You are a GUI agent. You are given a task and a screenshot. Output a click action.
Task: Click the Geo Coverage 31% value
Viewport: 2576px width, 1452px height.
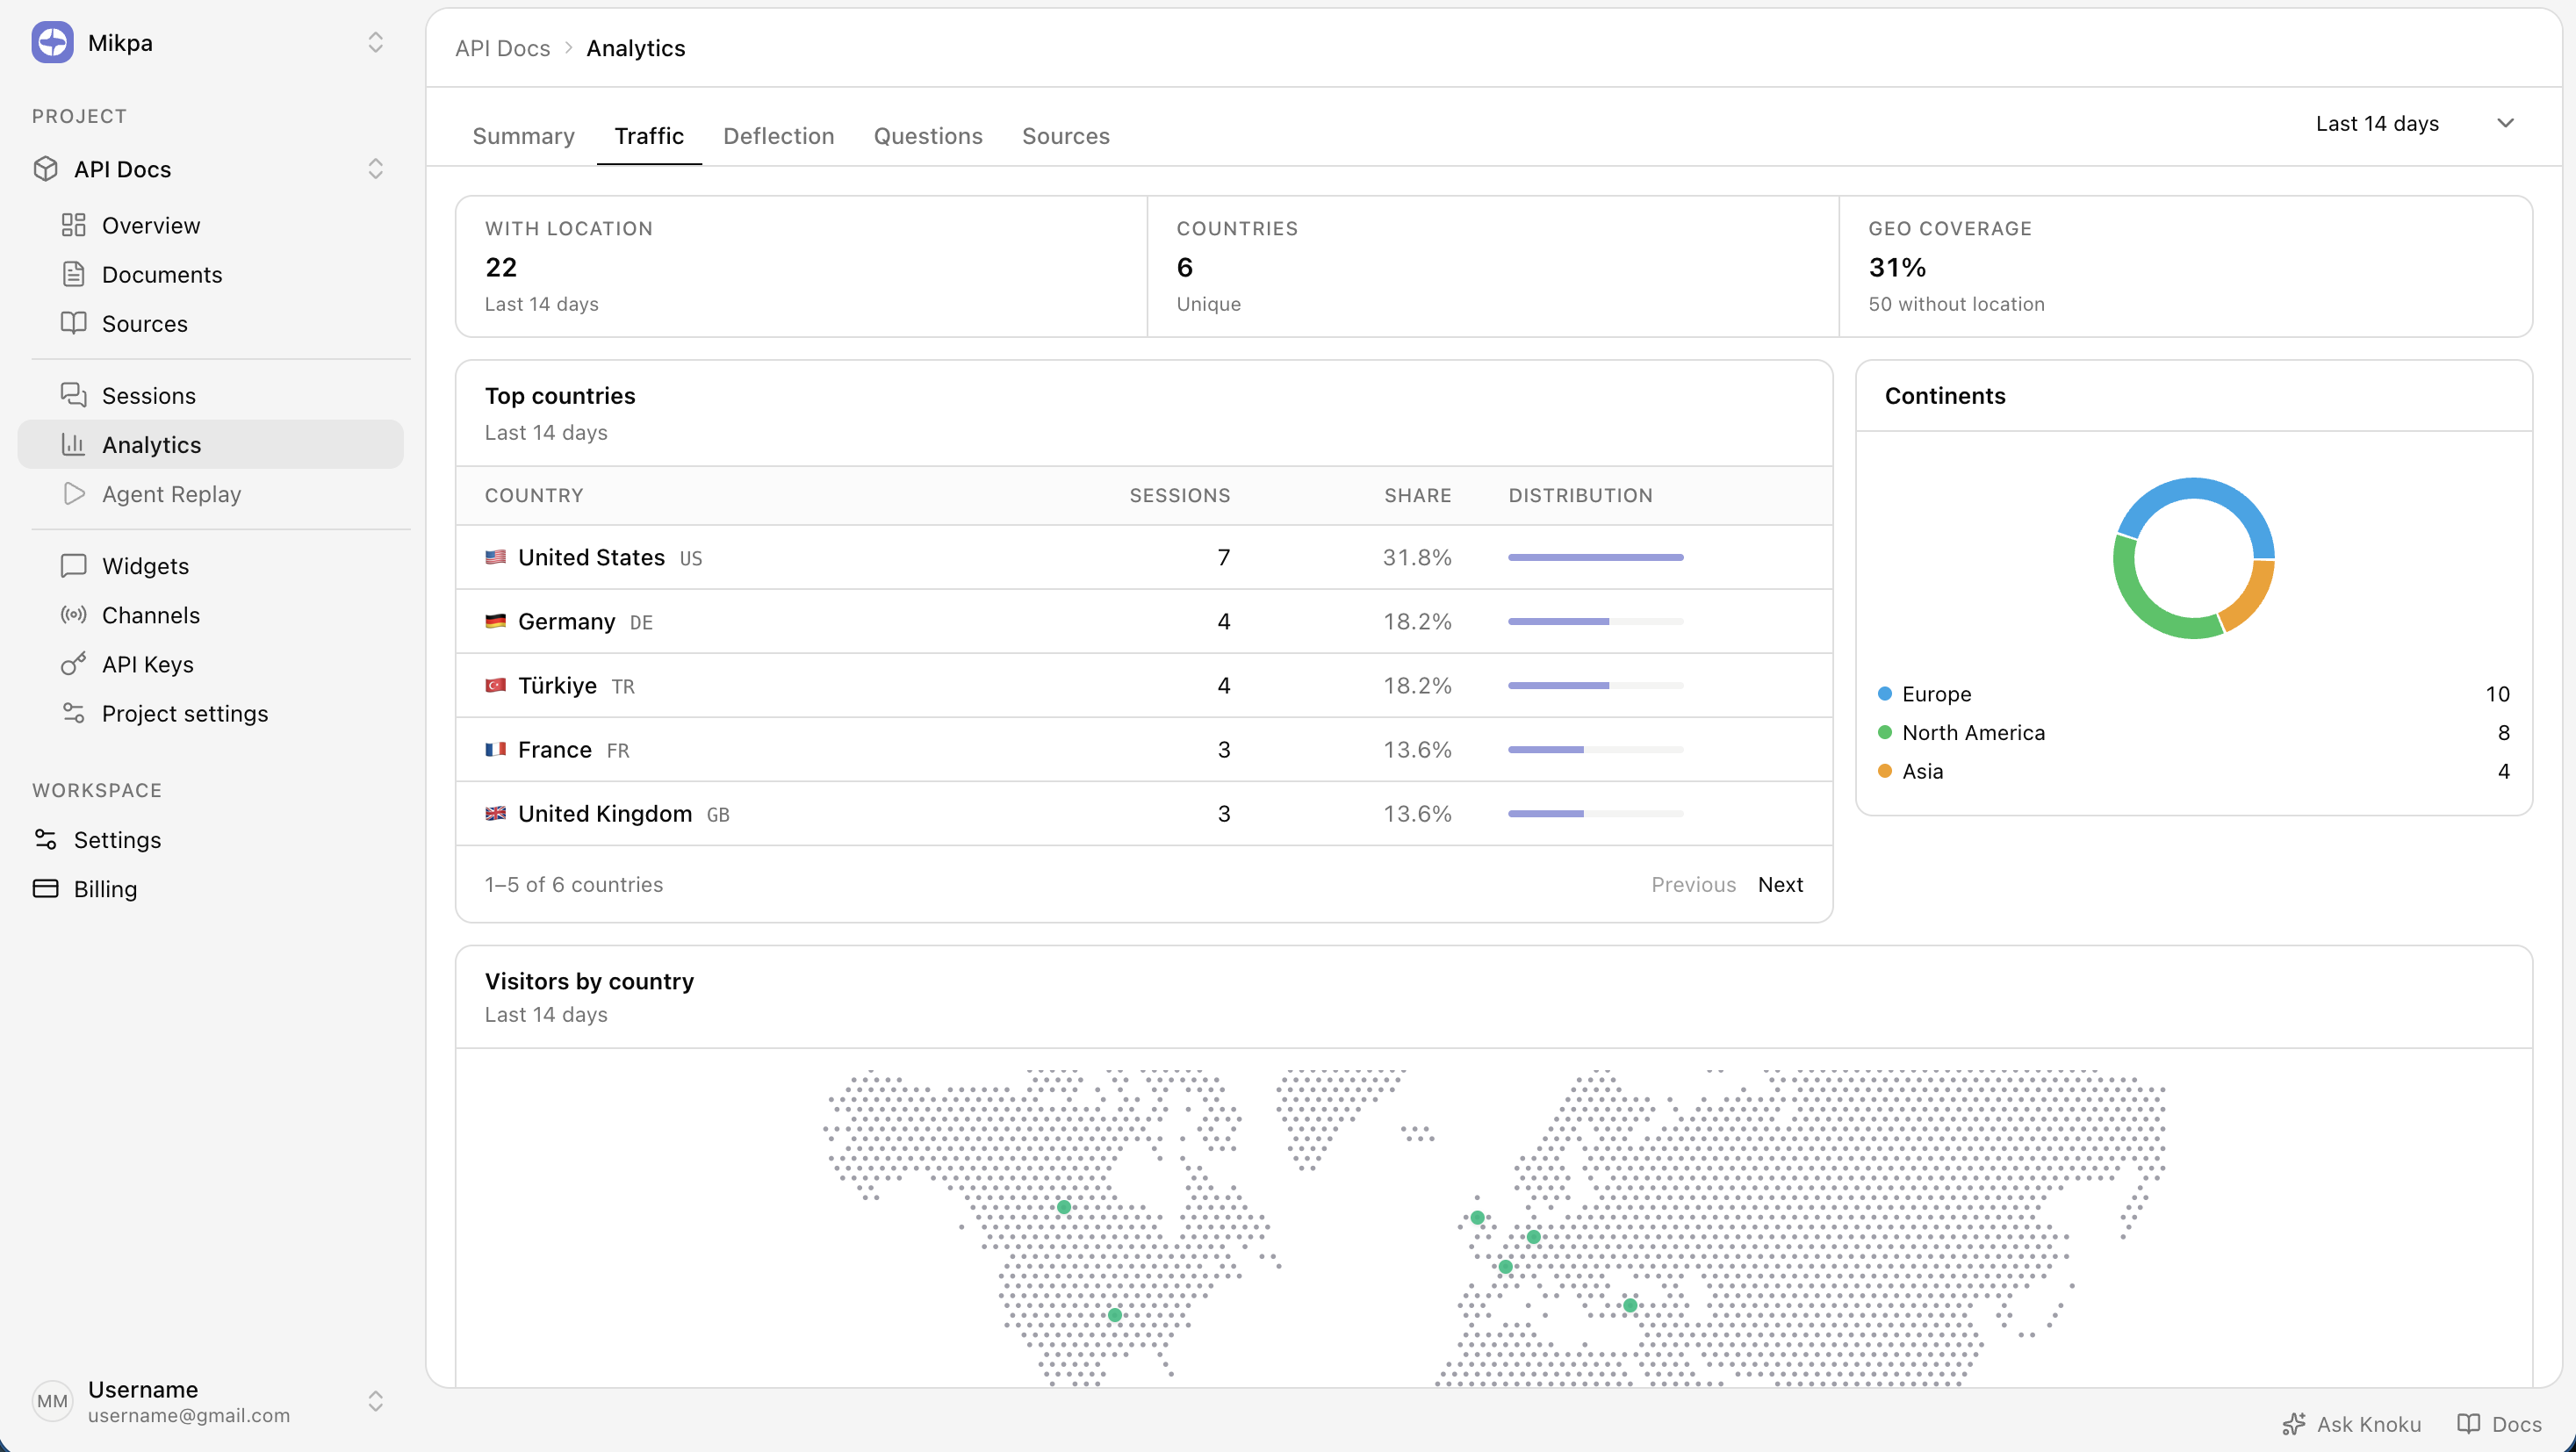tap(1897, 267)
